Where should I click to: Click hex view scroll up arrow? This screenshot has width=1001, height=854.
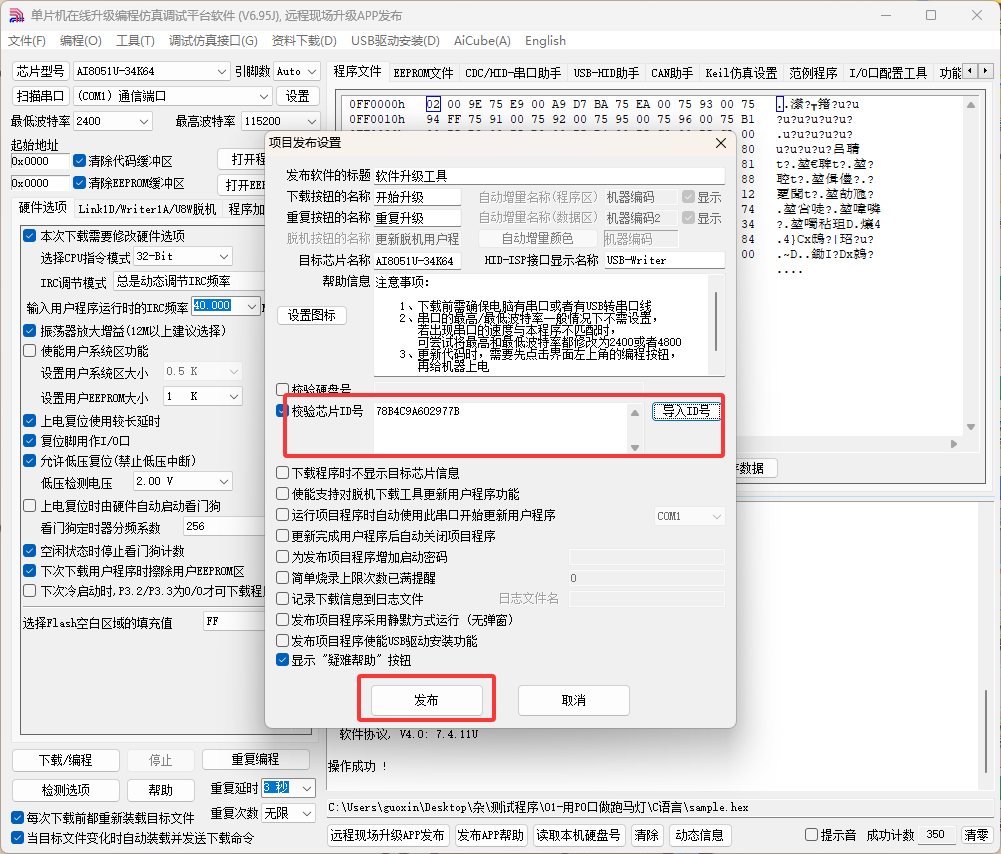[x=970, y=105]
